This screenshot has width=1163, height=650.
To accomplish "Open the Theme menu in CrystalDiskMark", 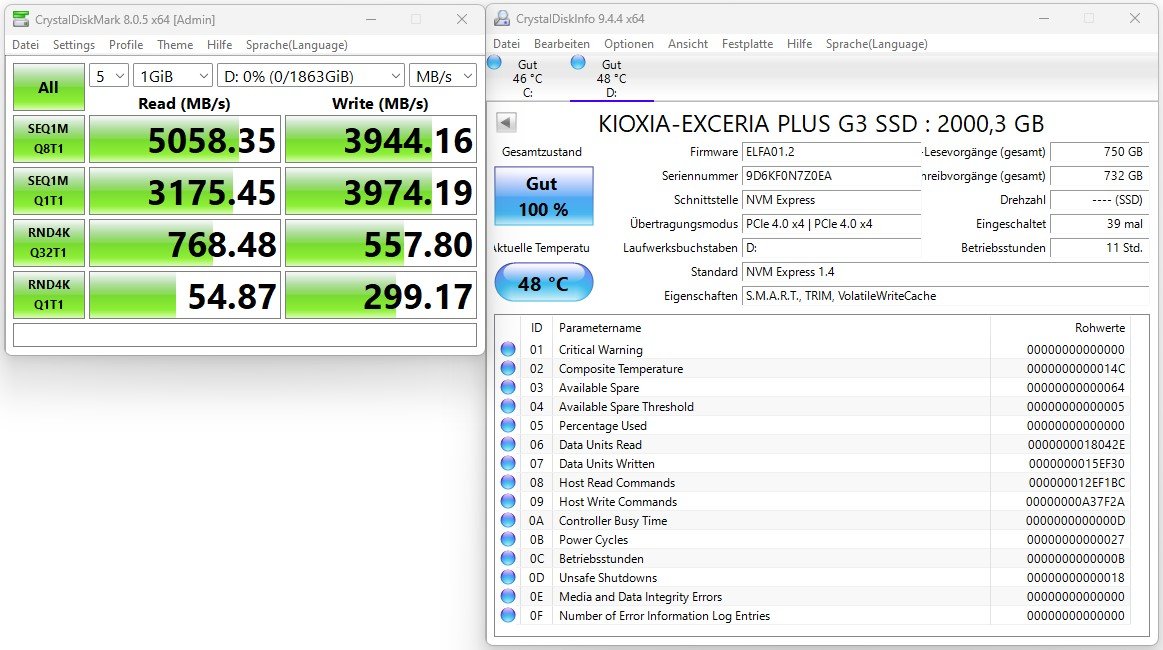I will coord(175,44).
